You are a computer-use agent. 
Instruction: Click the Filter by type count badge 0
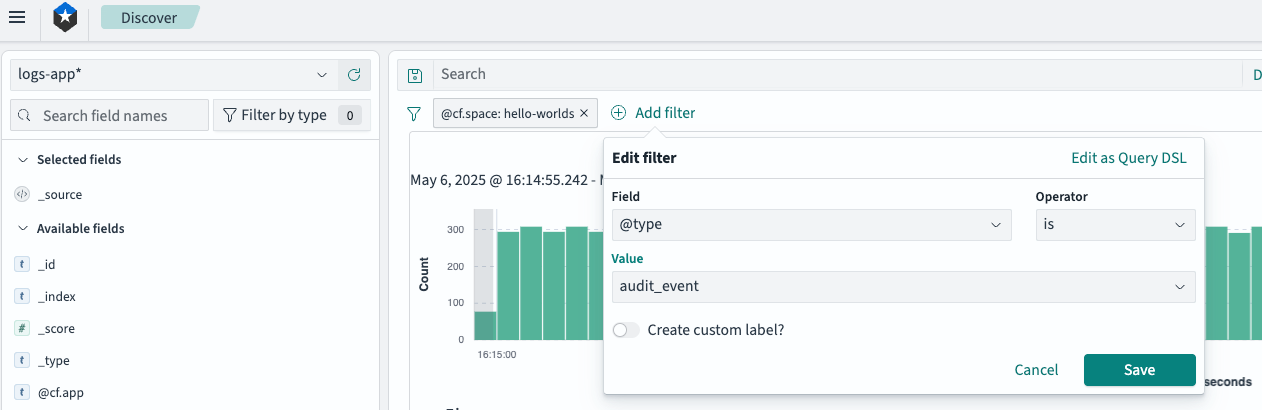[x=350, y=115]
